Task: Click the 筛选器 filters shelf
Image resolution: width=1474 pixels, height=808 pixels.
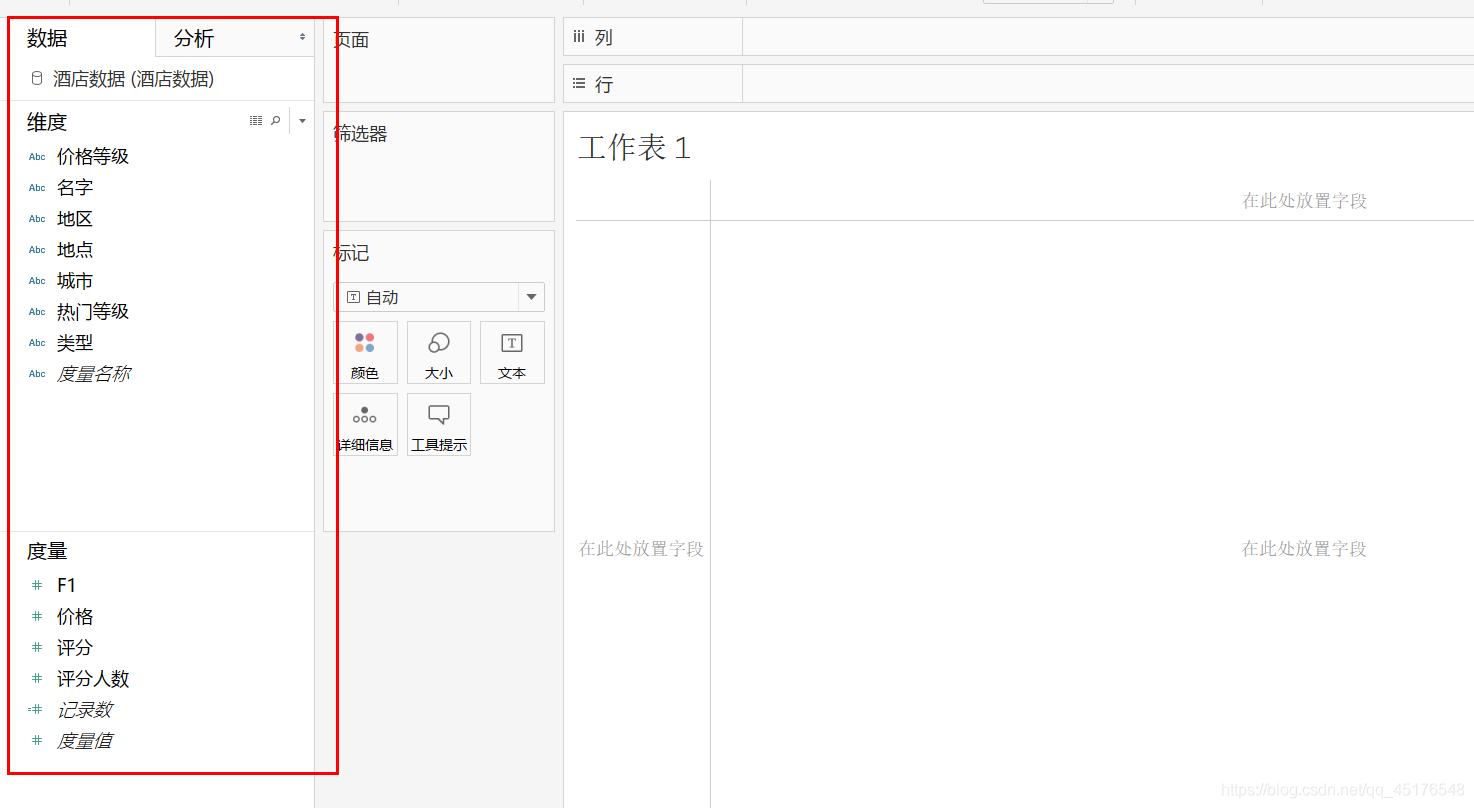Action: tap(439, 167)
